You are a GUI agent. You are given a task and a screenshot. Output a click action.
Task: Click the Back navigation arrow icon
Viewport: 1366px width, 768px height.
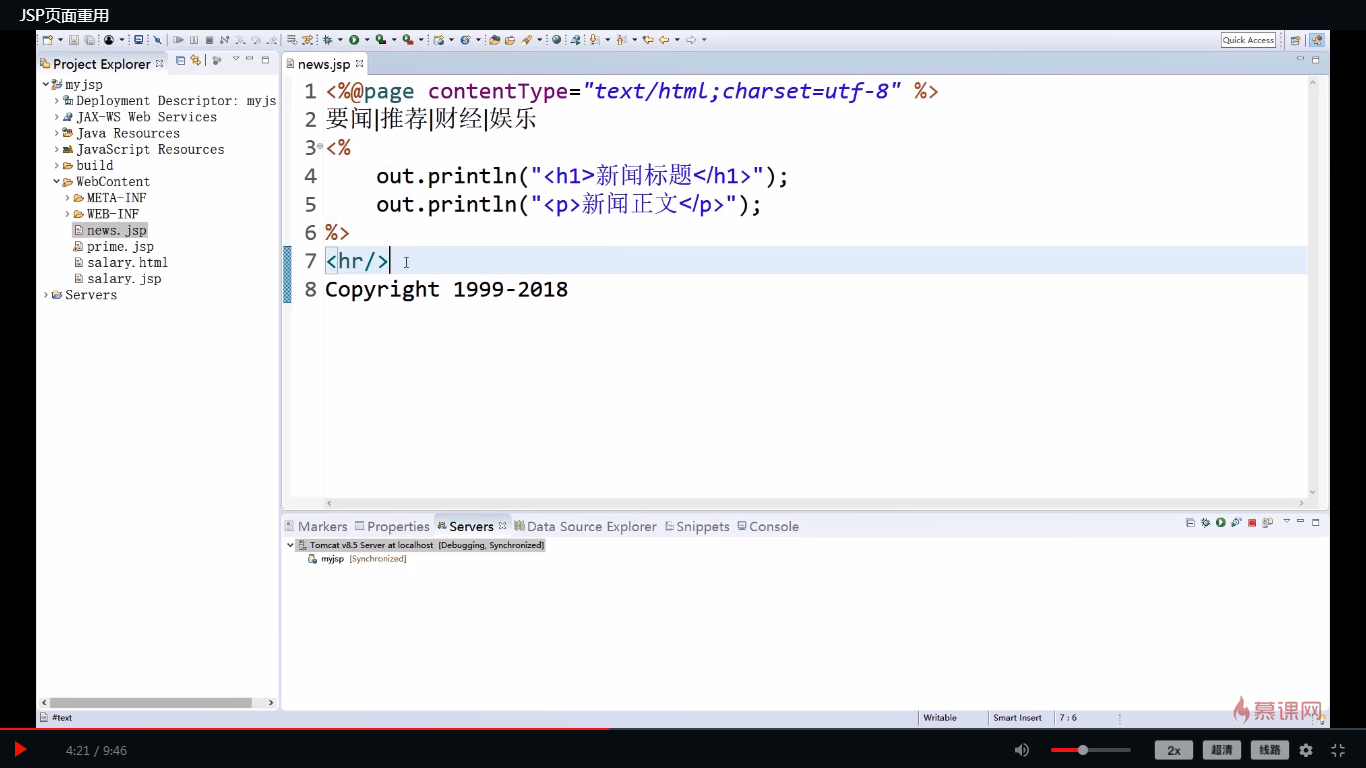click(x=664, y=40)
